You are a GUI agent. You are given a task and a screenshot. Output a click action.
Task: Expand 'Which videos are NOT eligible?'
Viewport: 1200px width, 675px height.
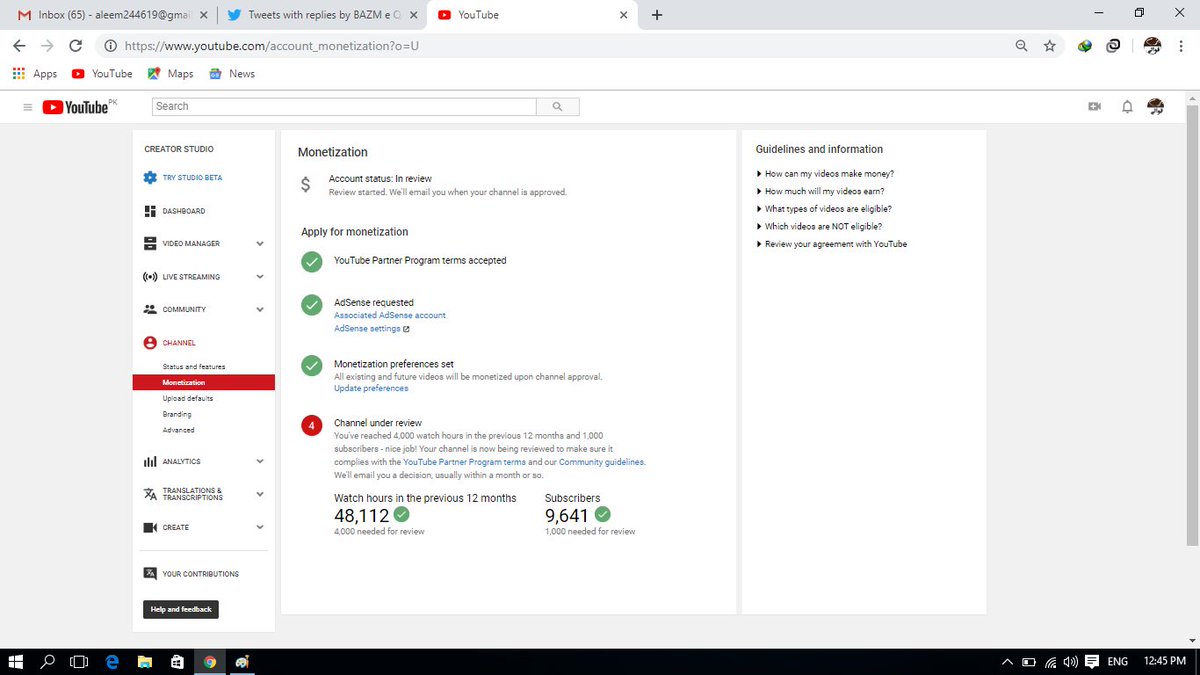(x=819, y=226)
